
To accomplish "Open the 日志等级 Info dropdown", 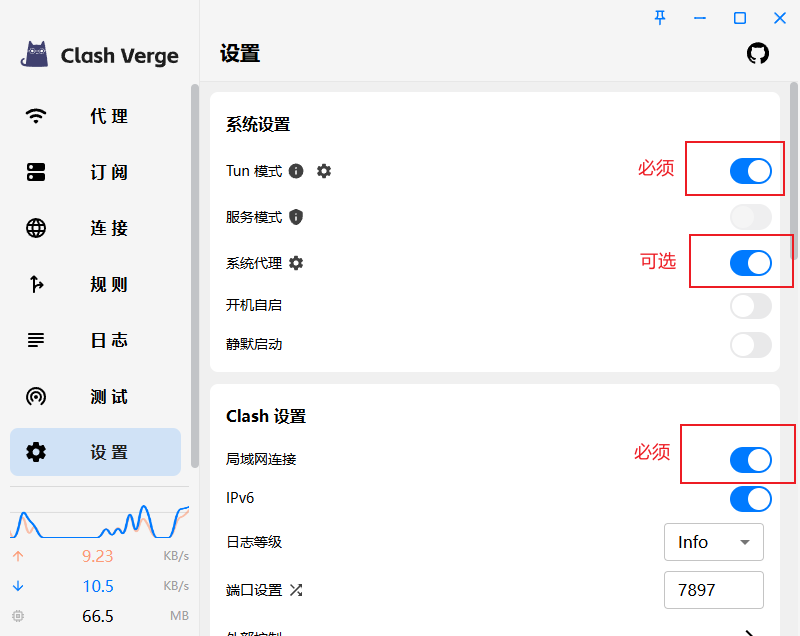I will tap(714, 542).
